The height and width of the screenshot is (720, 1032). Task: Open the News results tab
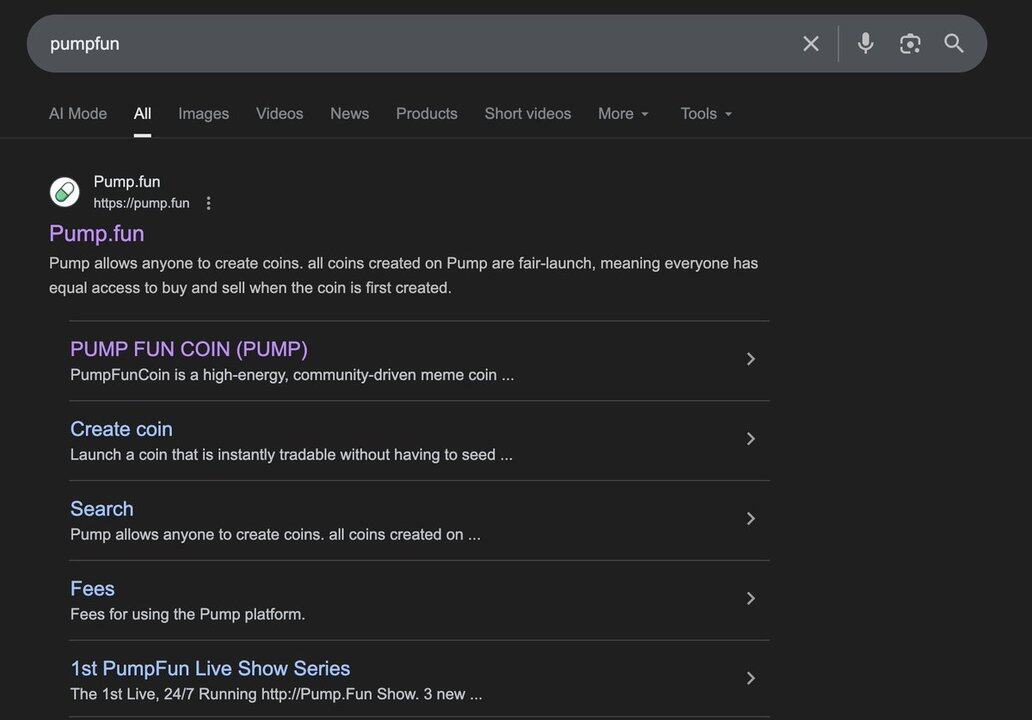pyautogui.click(x=349, y=114)
